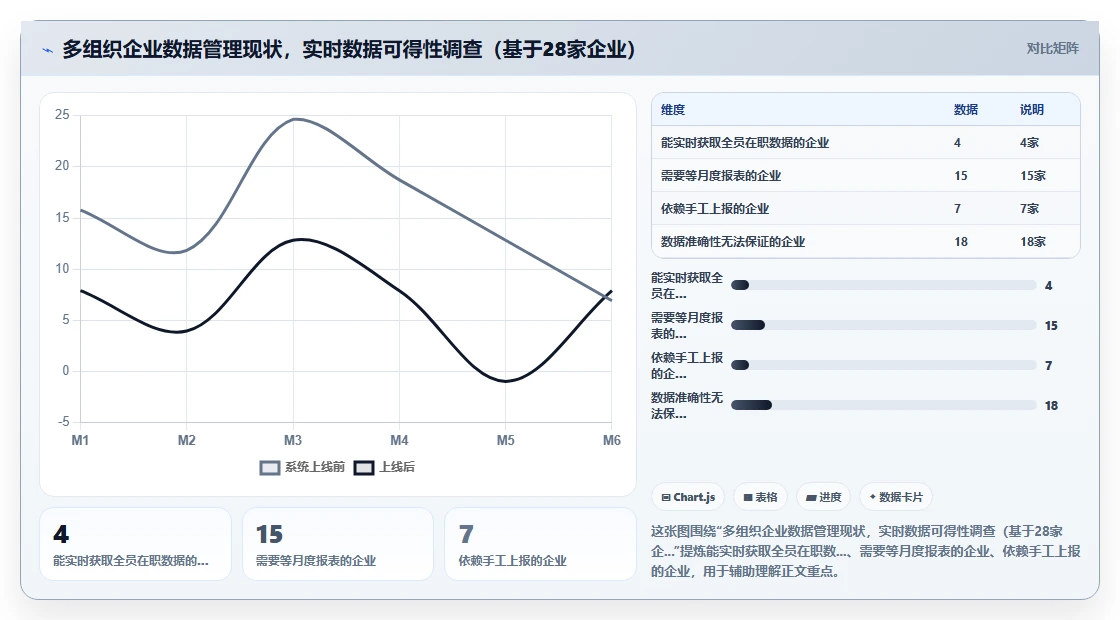The width and height of the screenshot is (1120, 620).
Task: Select the 数据卡片 tag chip
Action: click(x=896, y=497)
